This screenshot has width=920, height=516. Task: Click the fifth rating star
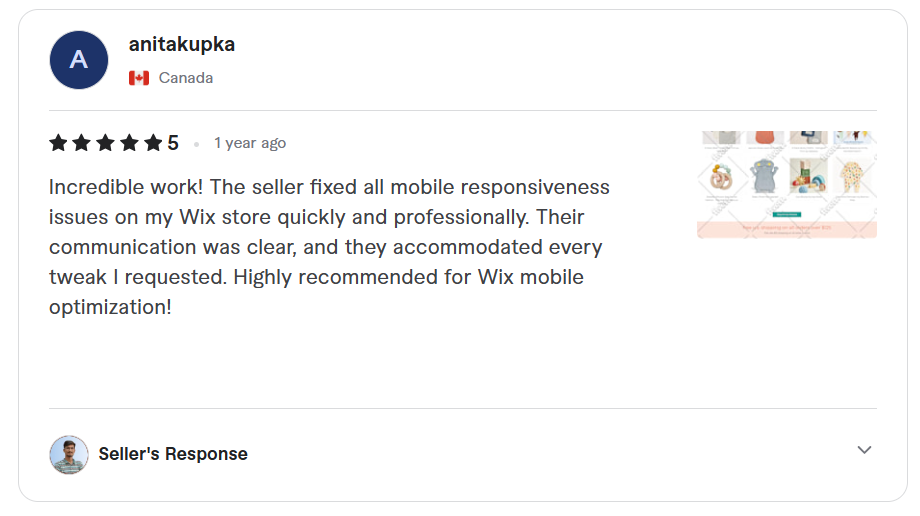point(153,143)
